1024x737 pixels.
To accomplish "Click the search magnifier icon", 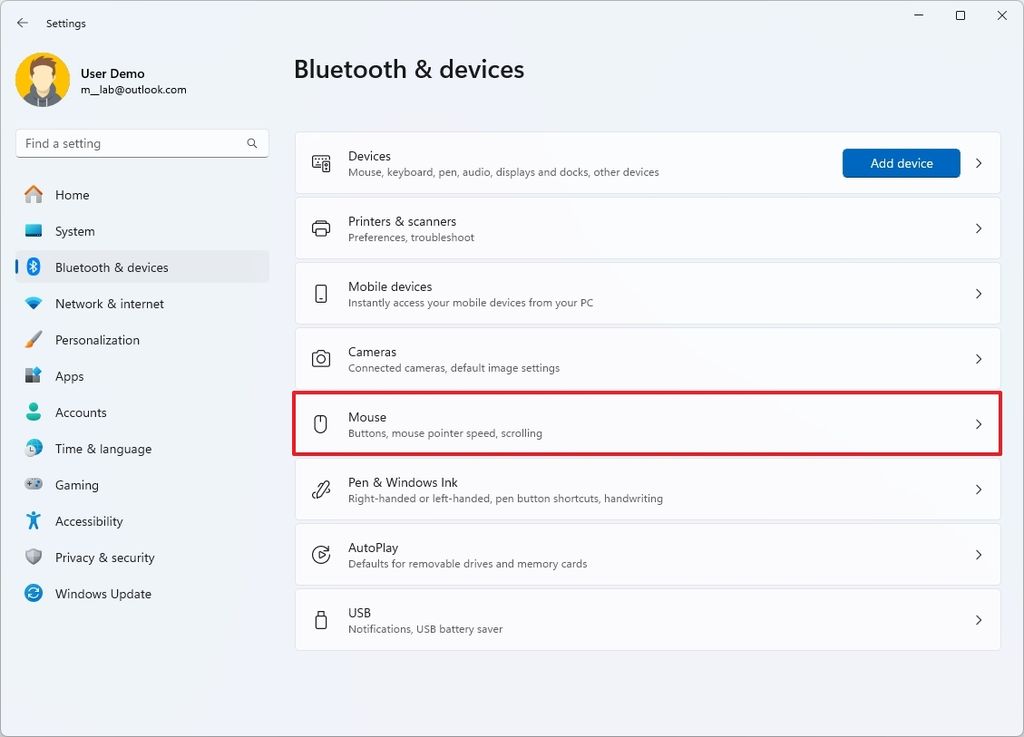I will 252,143.
